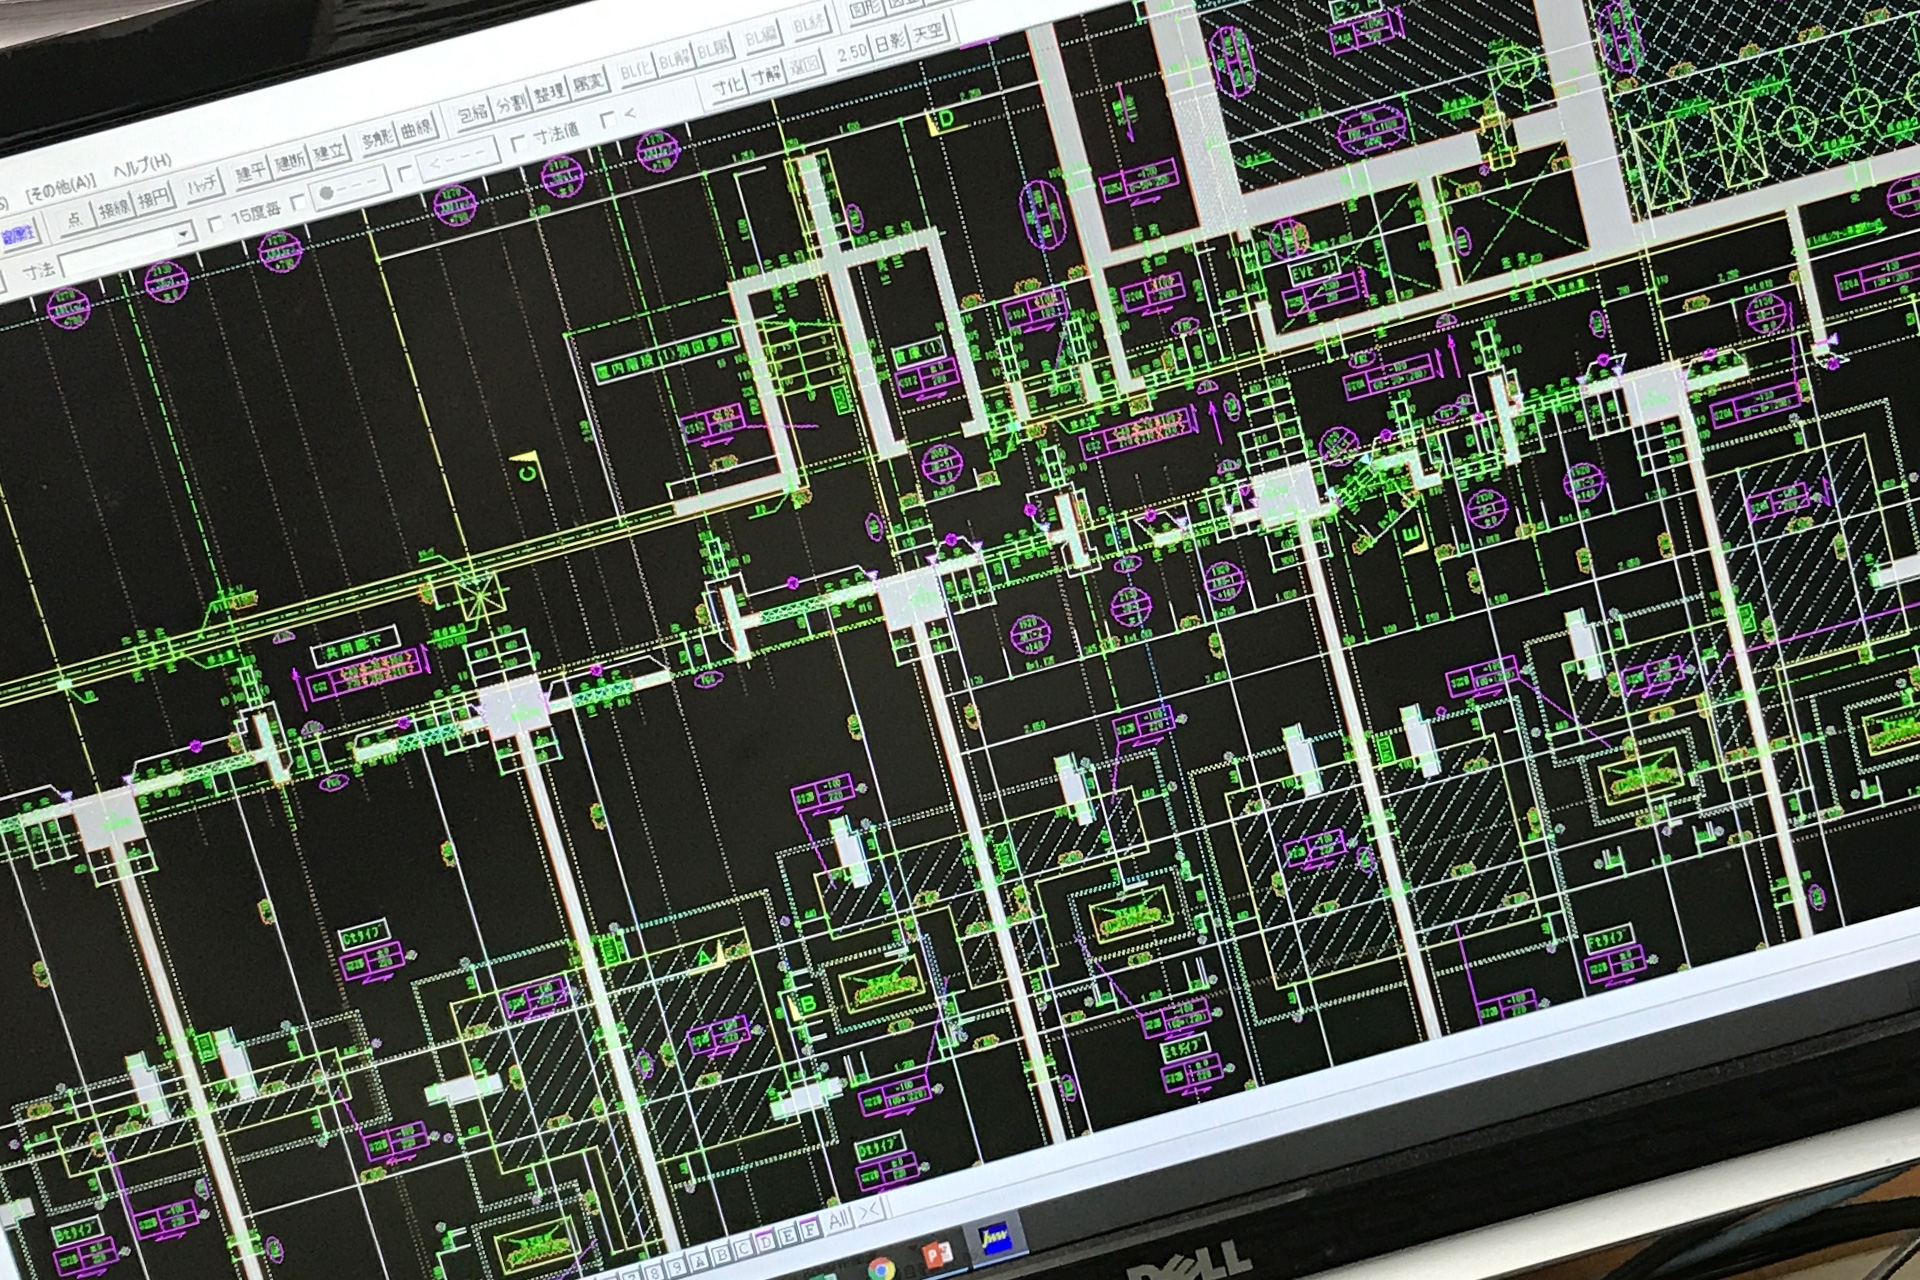The width and height of the screenshot is (1920, 1280).
Task: Click the 分割 divide tool
Action: tap(510, 104)
